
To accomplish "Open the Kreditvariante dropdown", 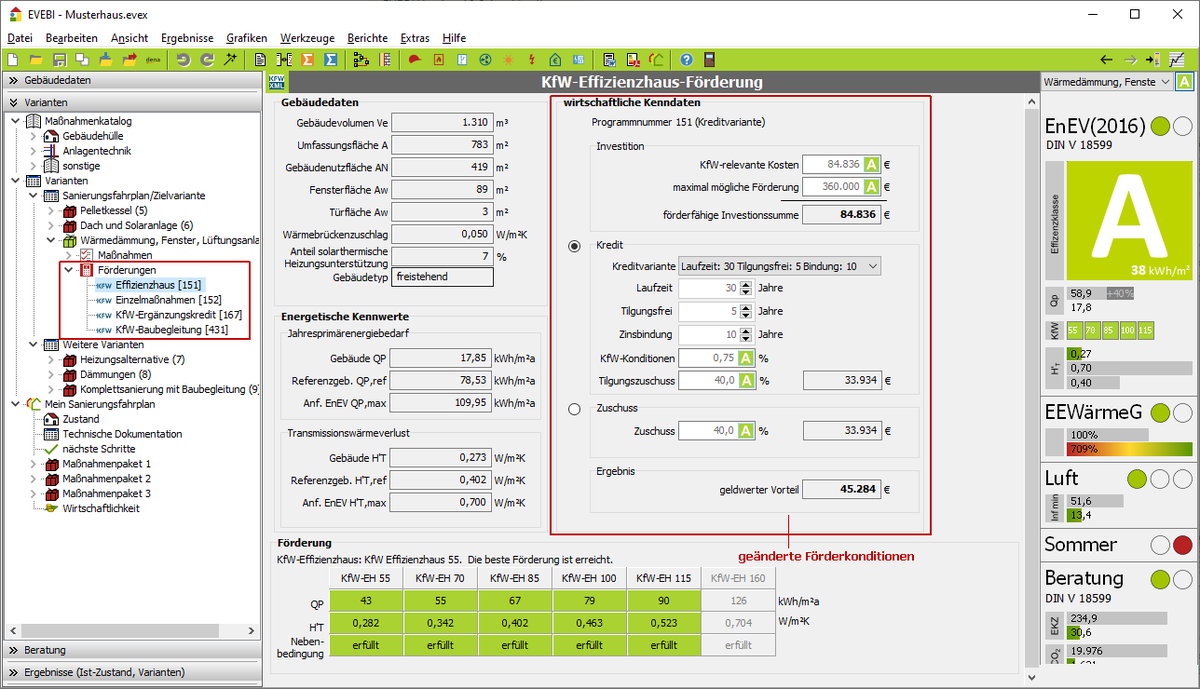I will [779, 266].
